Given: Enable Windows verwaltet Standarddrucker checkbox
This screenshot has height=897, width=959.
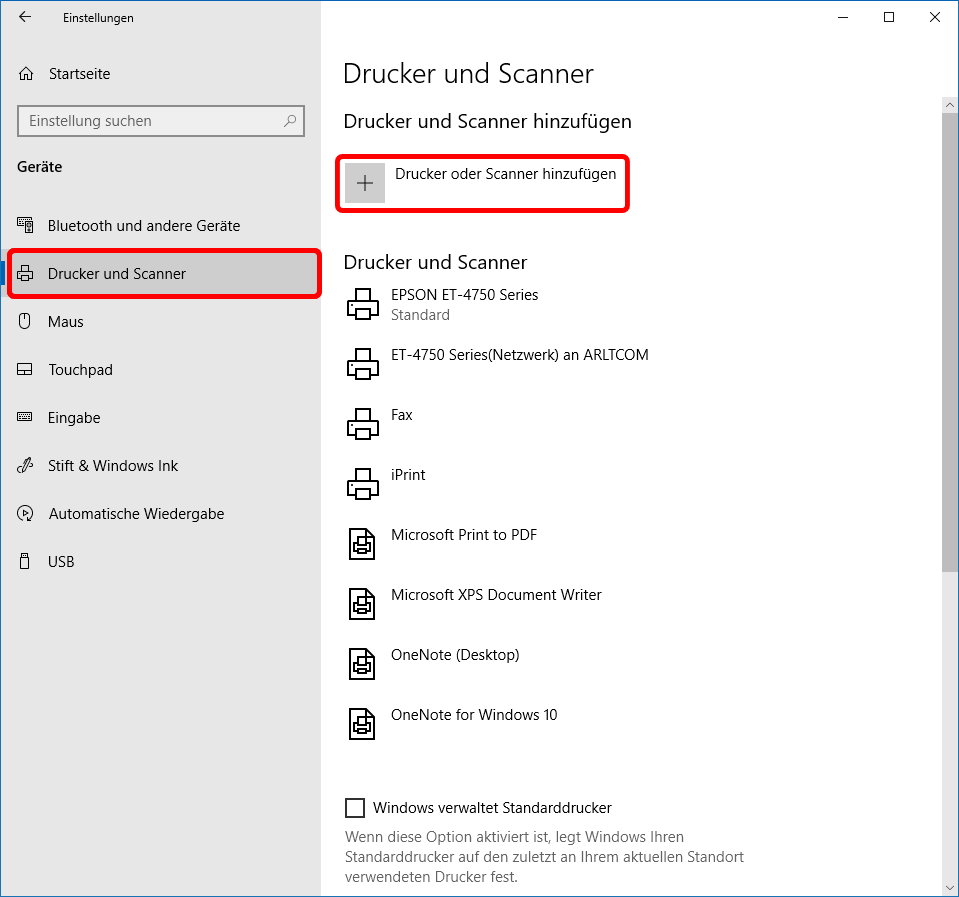Looking at the screenshot, I should tap(354, 808).
